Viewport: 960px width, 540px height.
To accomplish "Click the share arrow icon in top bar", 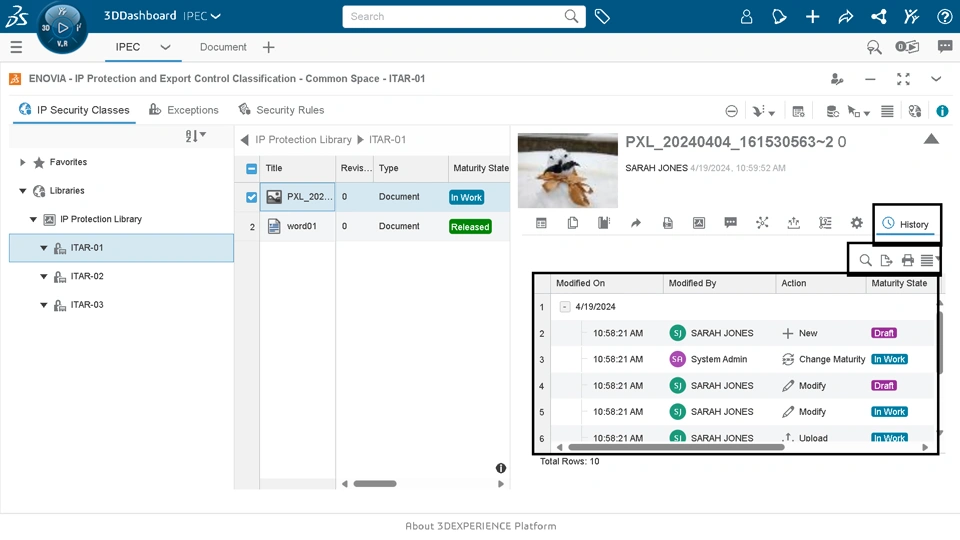I will [x=846, y=17].
